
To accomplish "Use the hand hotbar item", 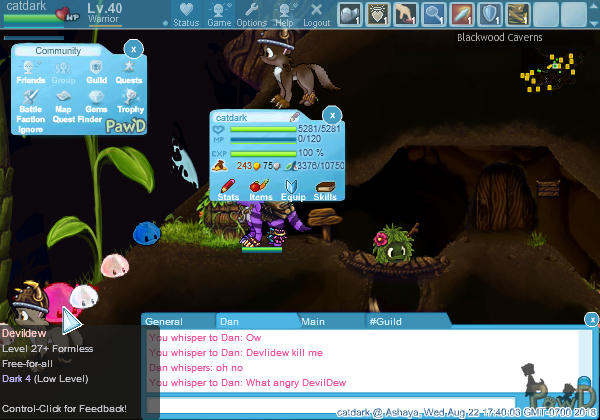I will [406, 15].
